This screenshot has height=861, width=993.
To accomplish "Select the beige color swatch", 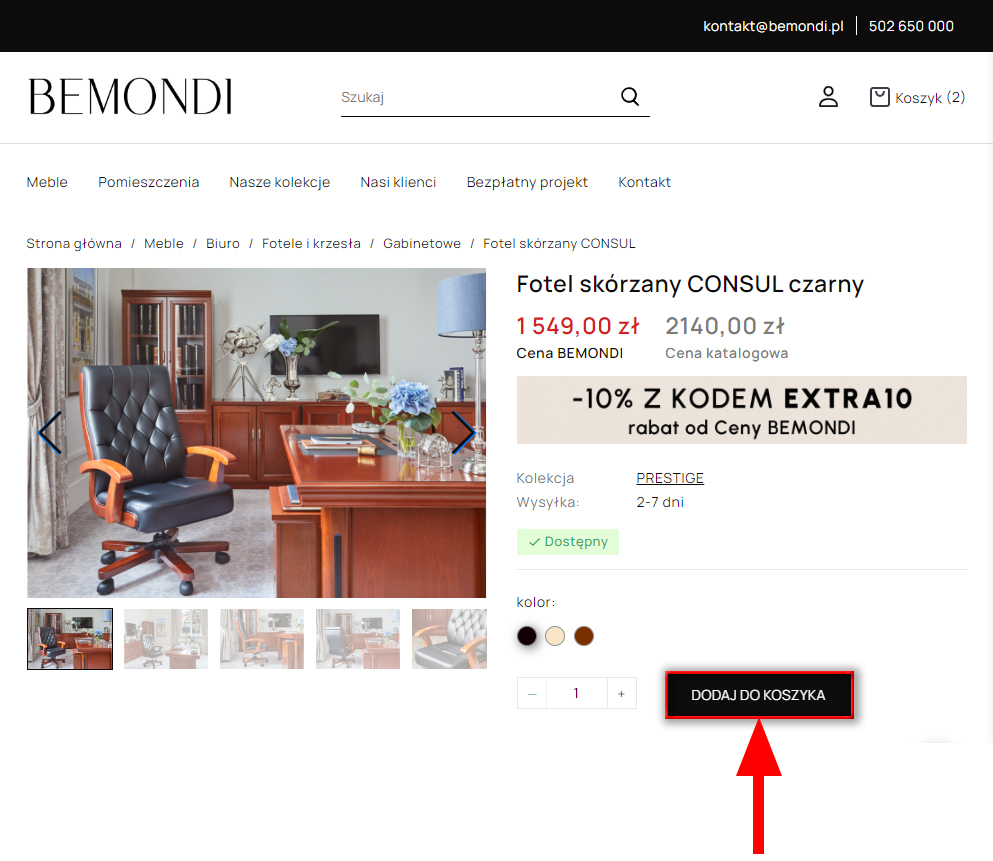I will click(555, 636).
